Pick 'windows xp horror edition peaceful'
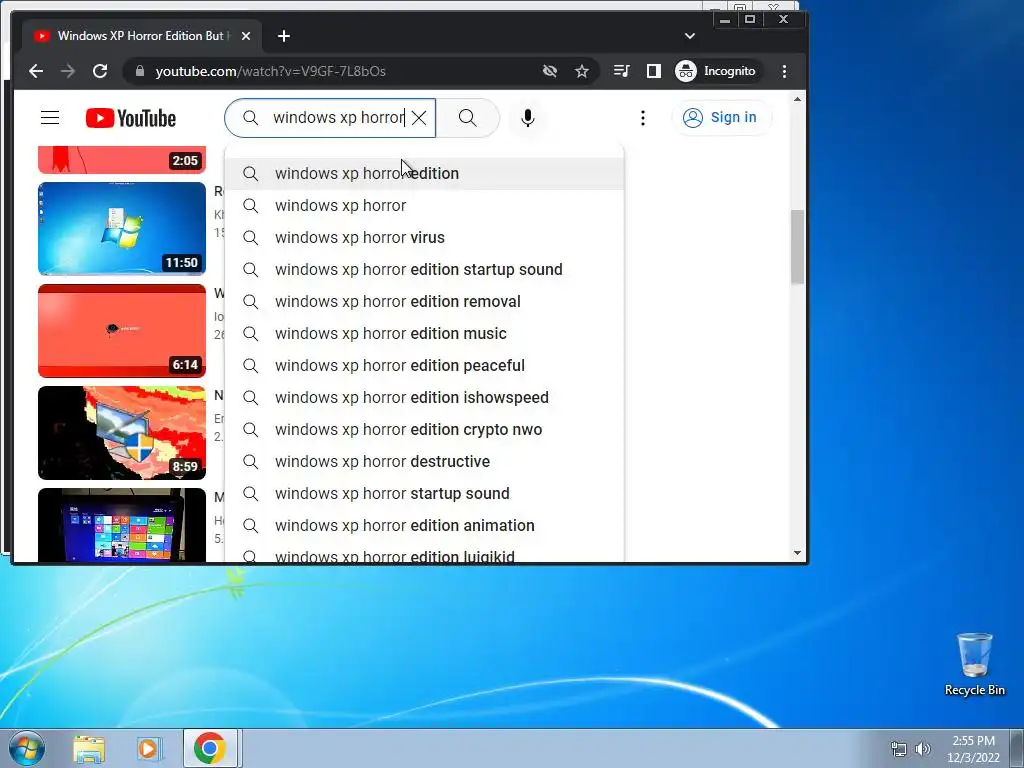This screenshot has height=768, width=1024. point(424,366)
